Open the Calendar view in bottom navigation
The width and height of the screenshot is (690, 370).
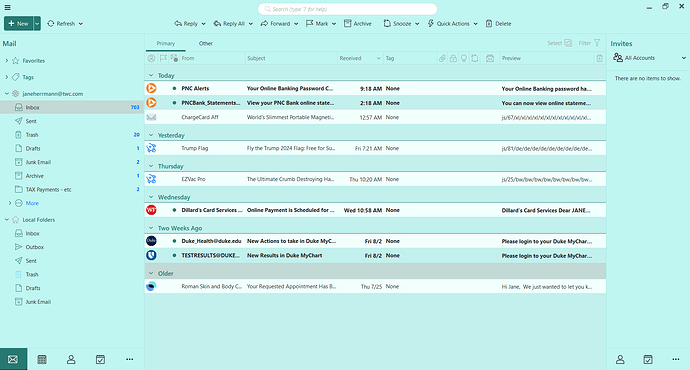coord(42,359)
